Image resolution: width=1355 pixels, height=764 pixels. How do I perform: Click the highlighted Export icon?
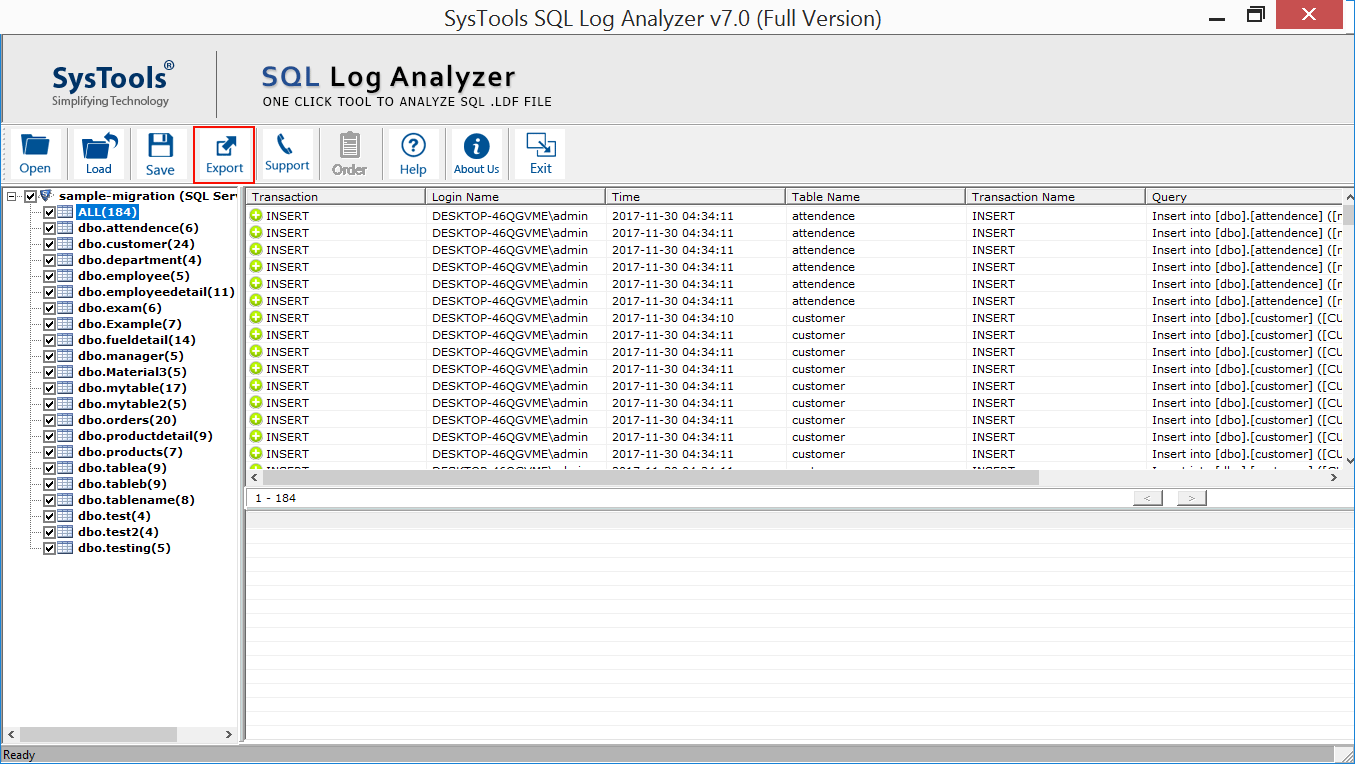[x=223, y=152]
